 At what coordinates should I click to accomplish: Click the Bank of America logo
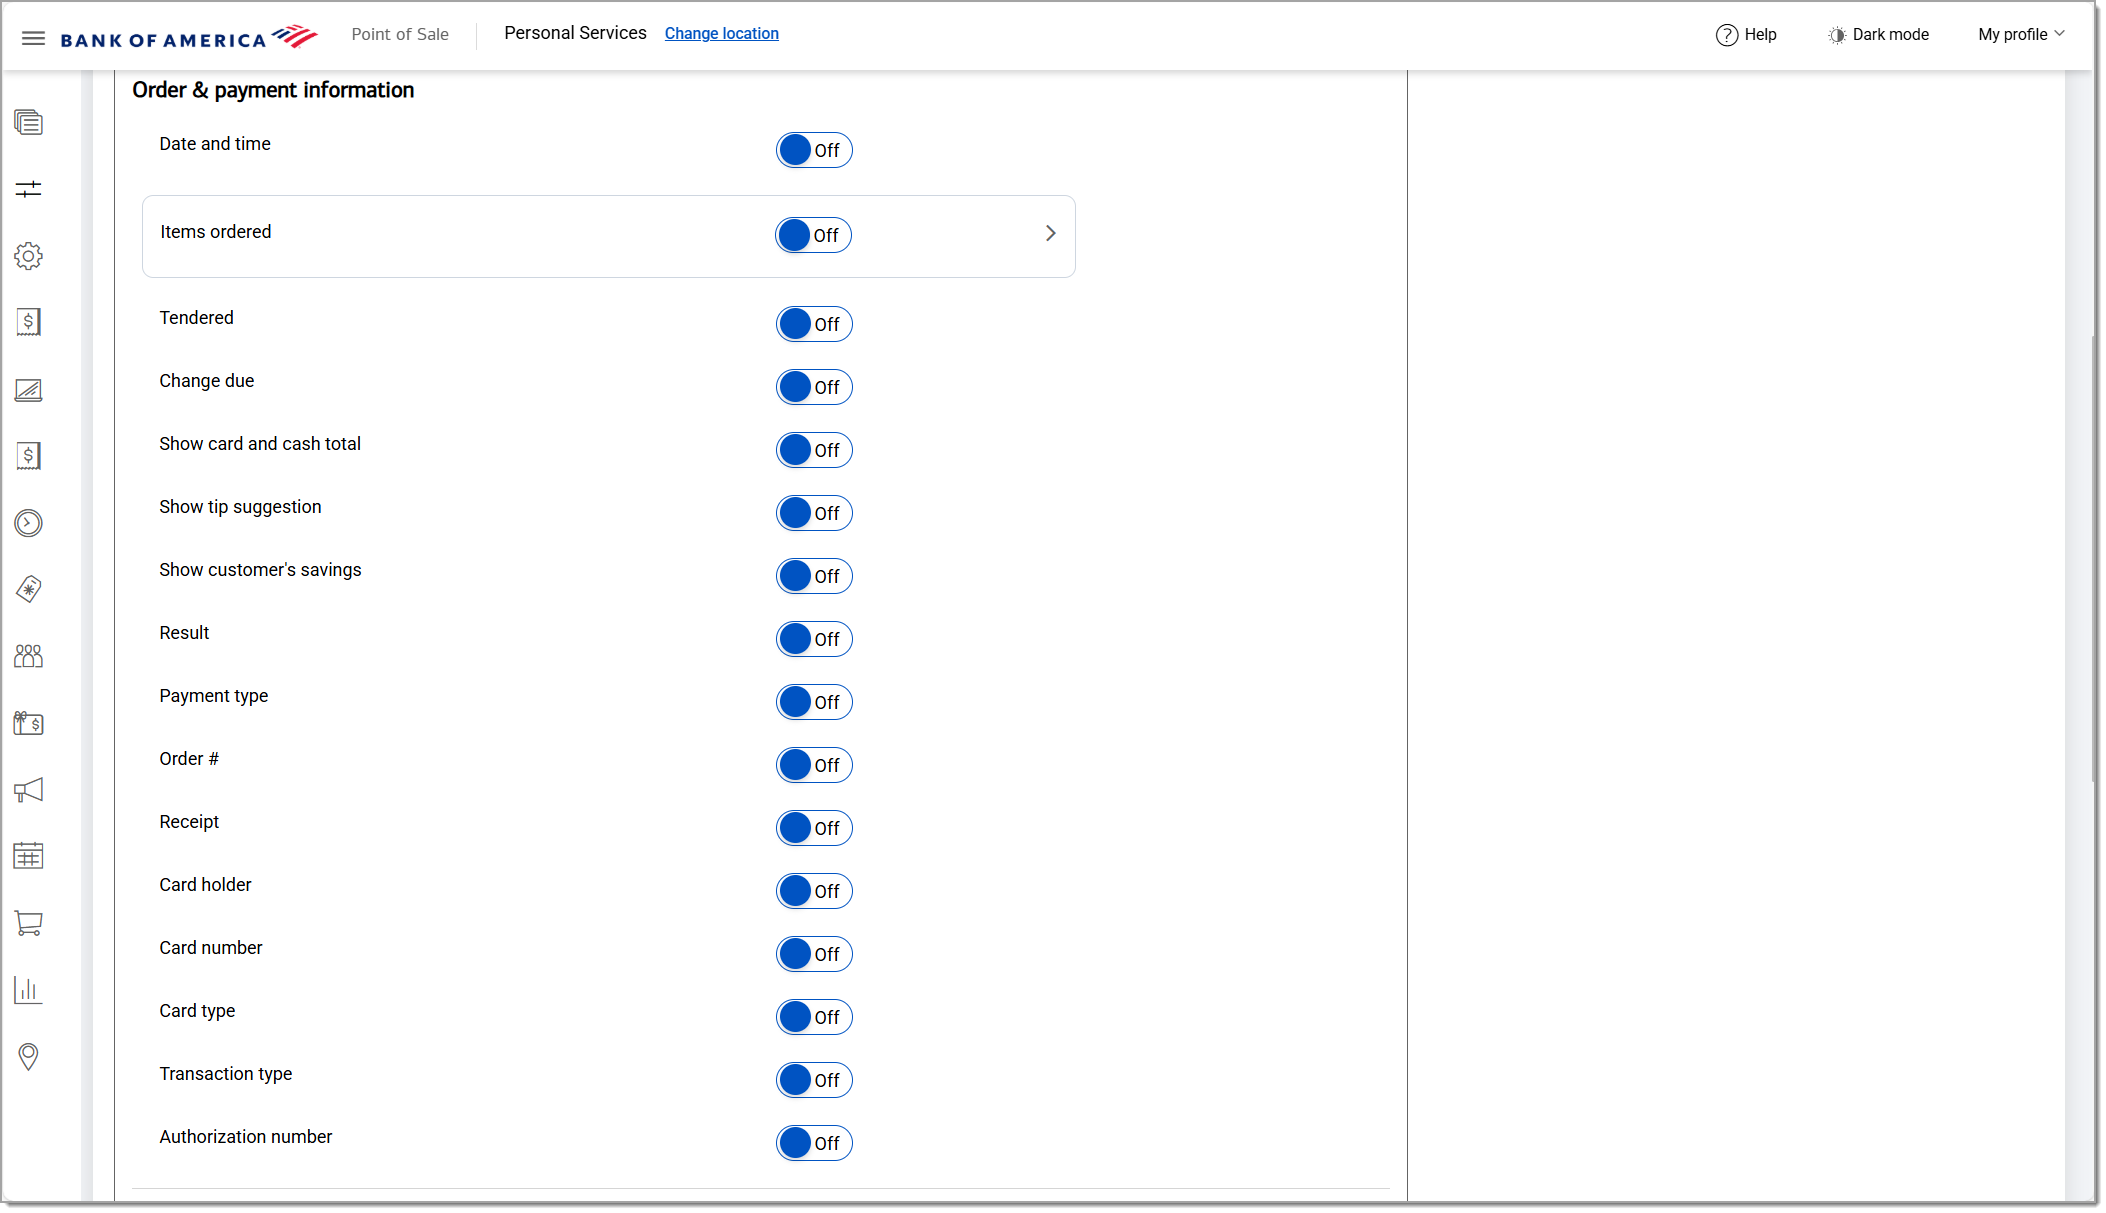tap(189, 38)
